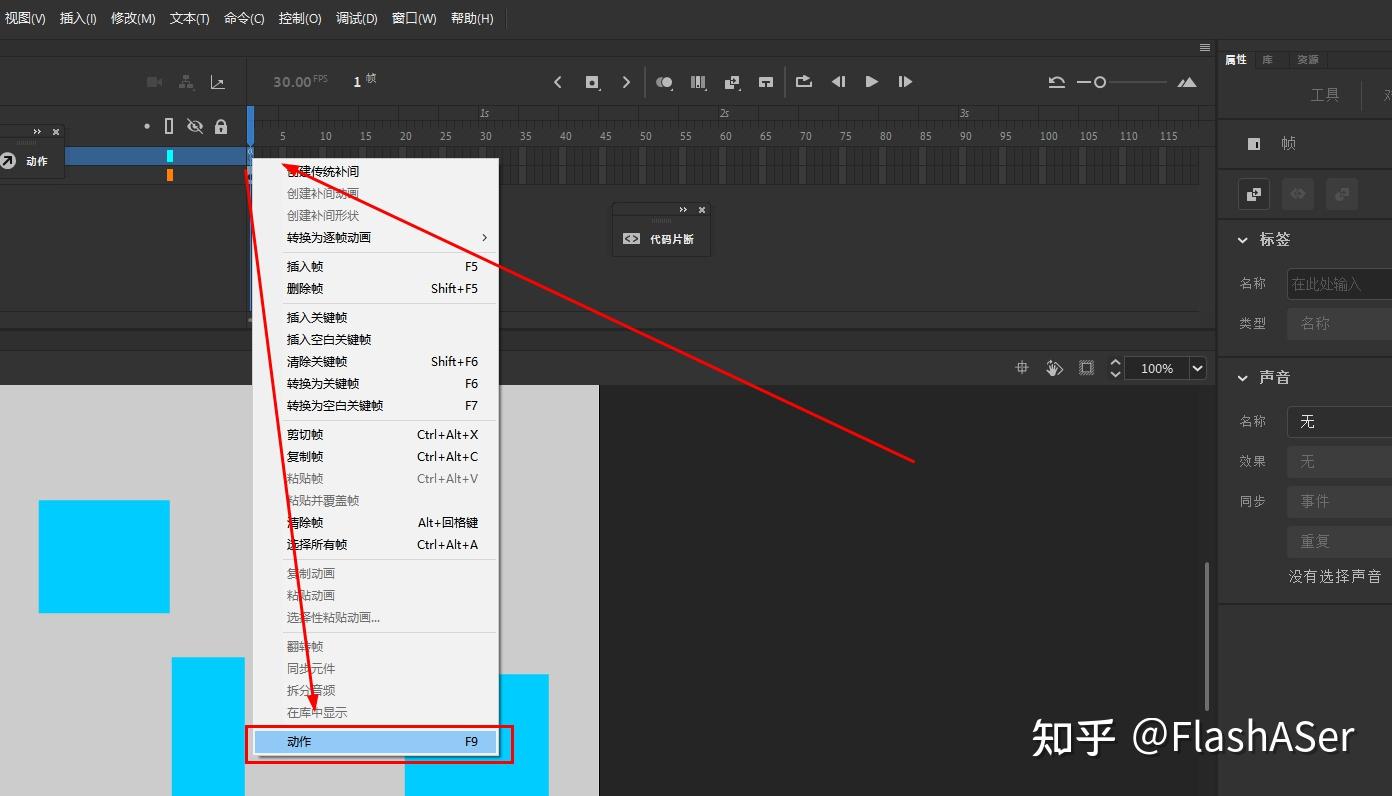Jump to the next keyframe arrow

tap(627, 82)
